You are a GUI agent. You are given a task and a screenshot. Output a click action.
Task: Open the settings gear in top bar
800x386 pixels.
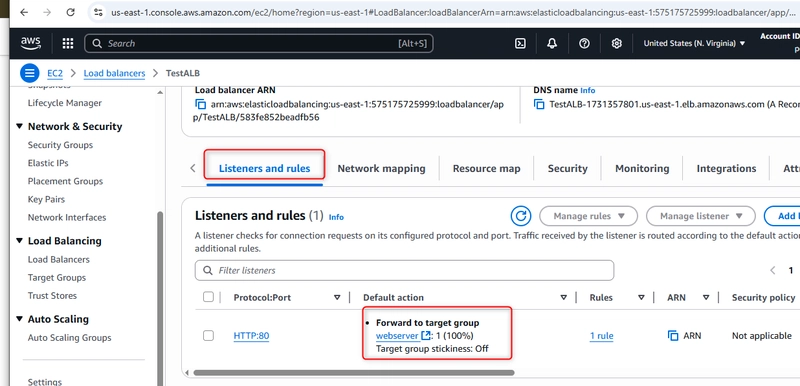616,43
